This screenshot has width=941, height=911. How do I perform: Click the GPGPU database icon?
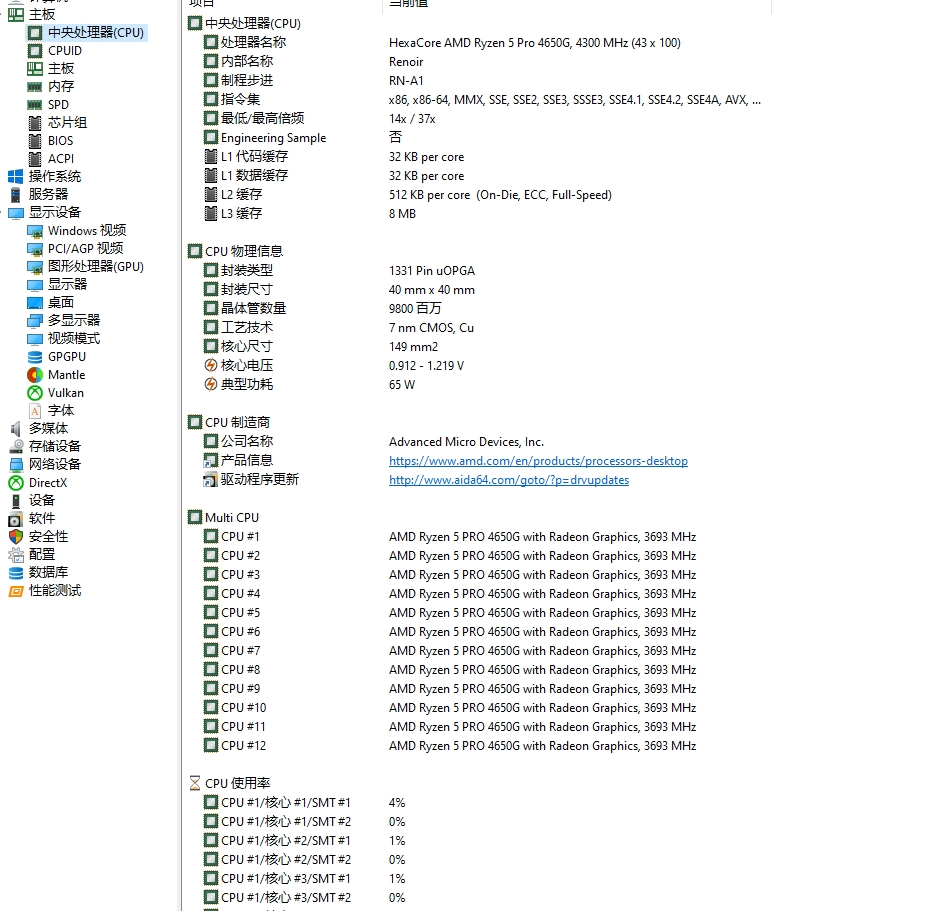pos(35,357)
